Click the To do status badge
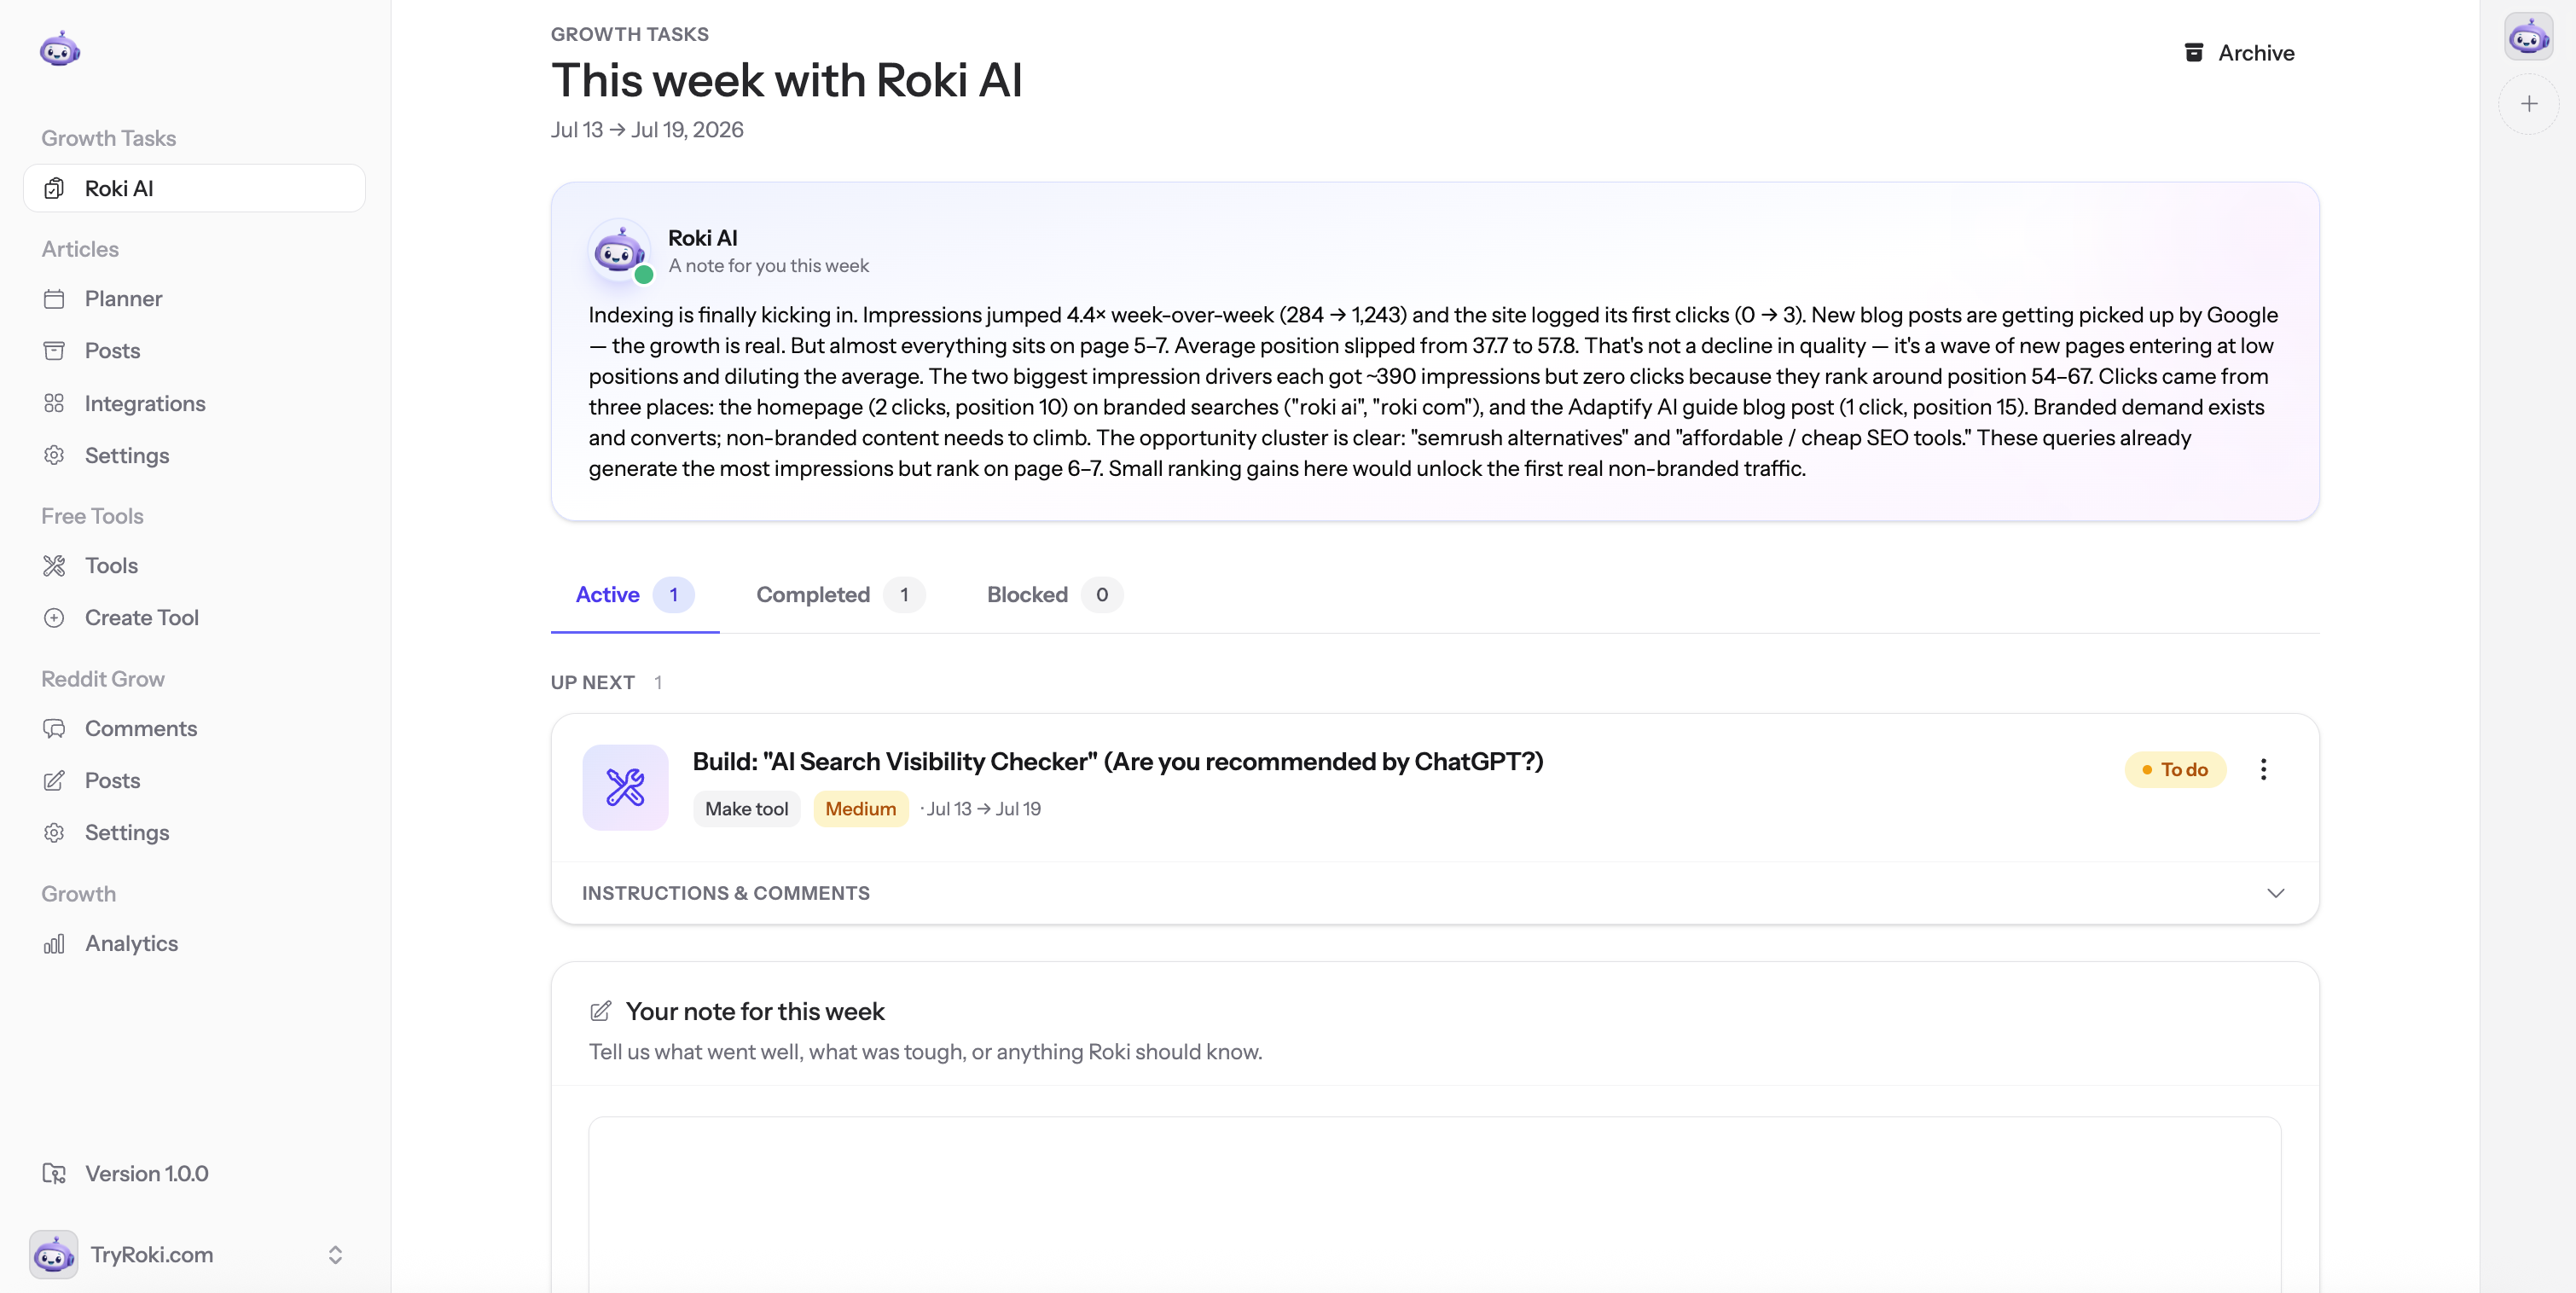Image resolution: width=2576 pixels, height=1293 pixels. tap(2175, 769)
